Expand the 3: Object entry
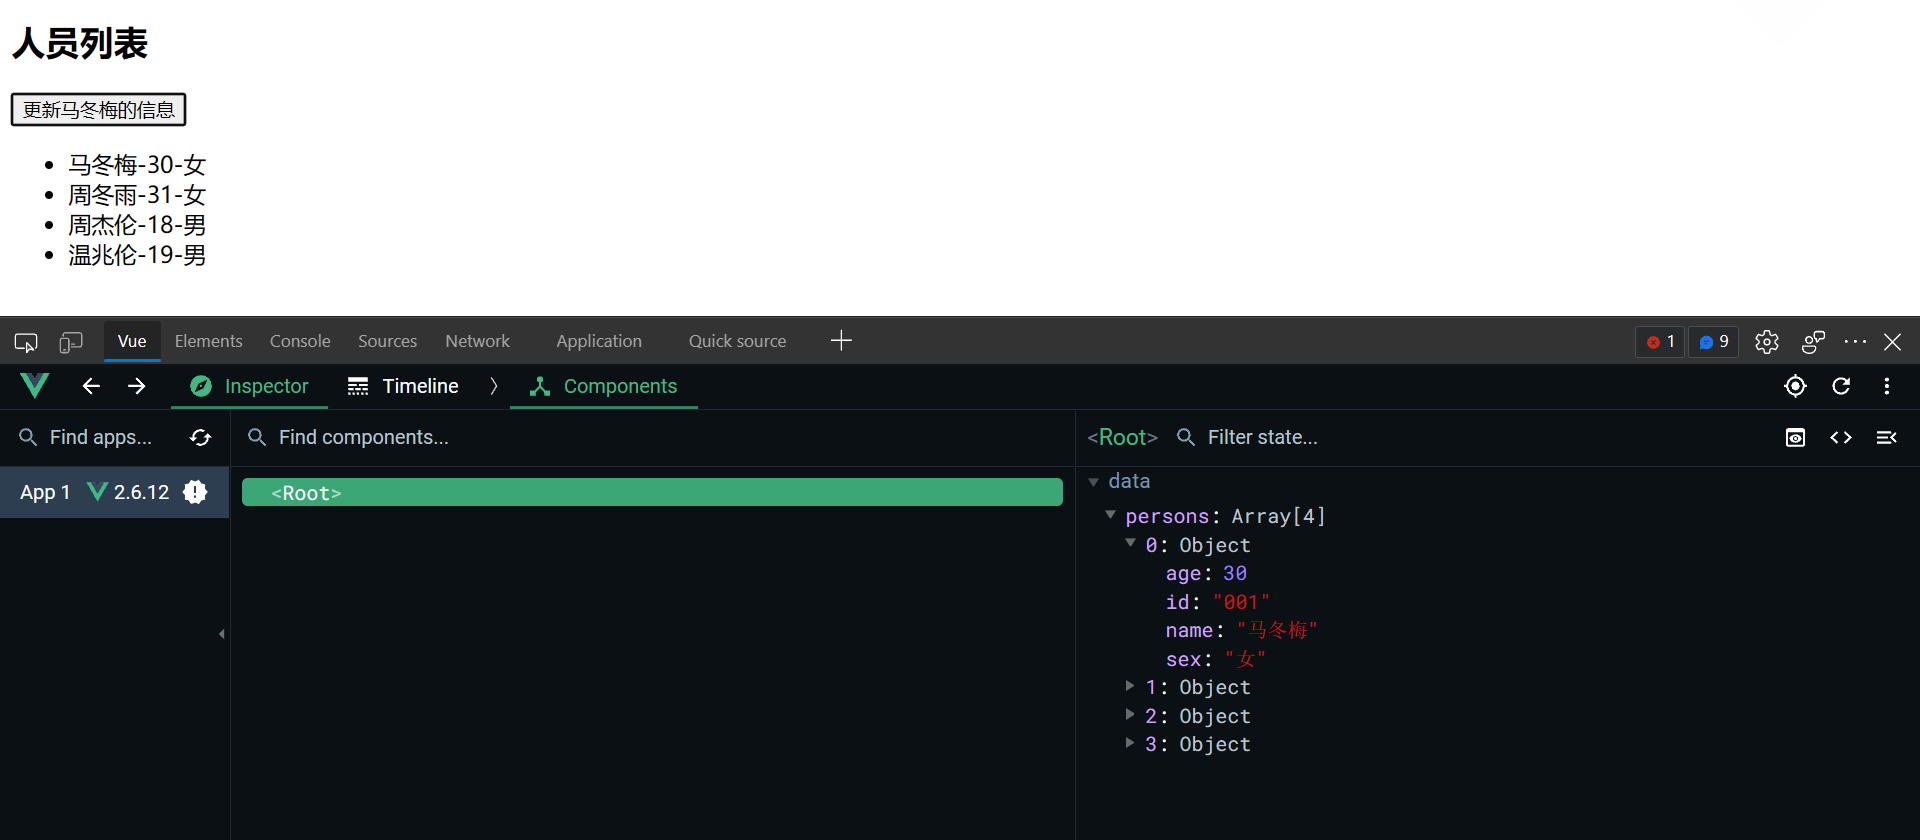The height and width of the screenshot is (840, 1920). click(1130, 743)
